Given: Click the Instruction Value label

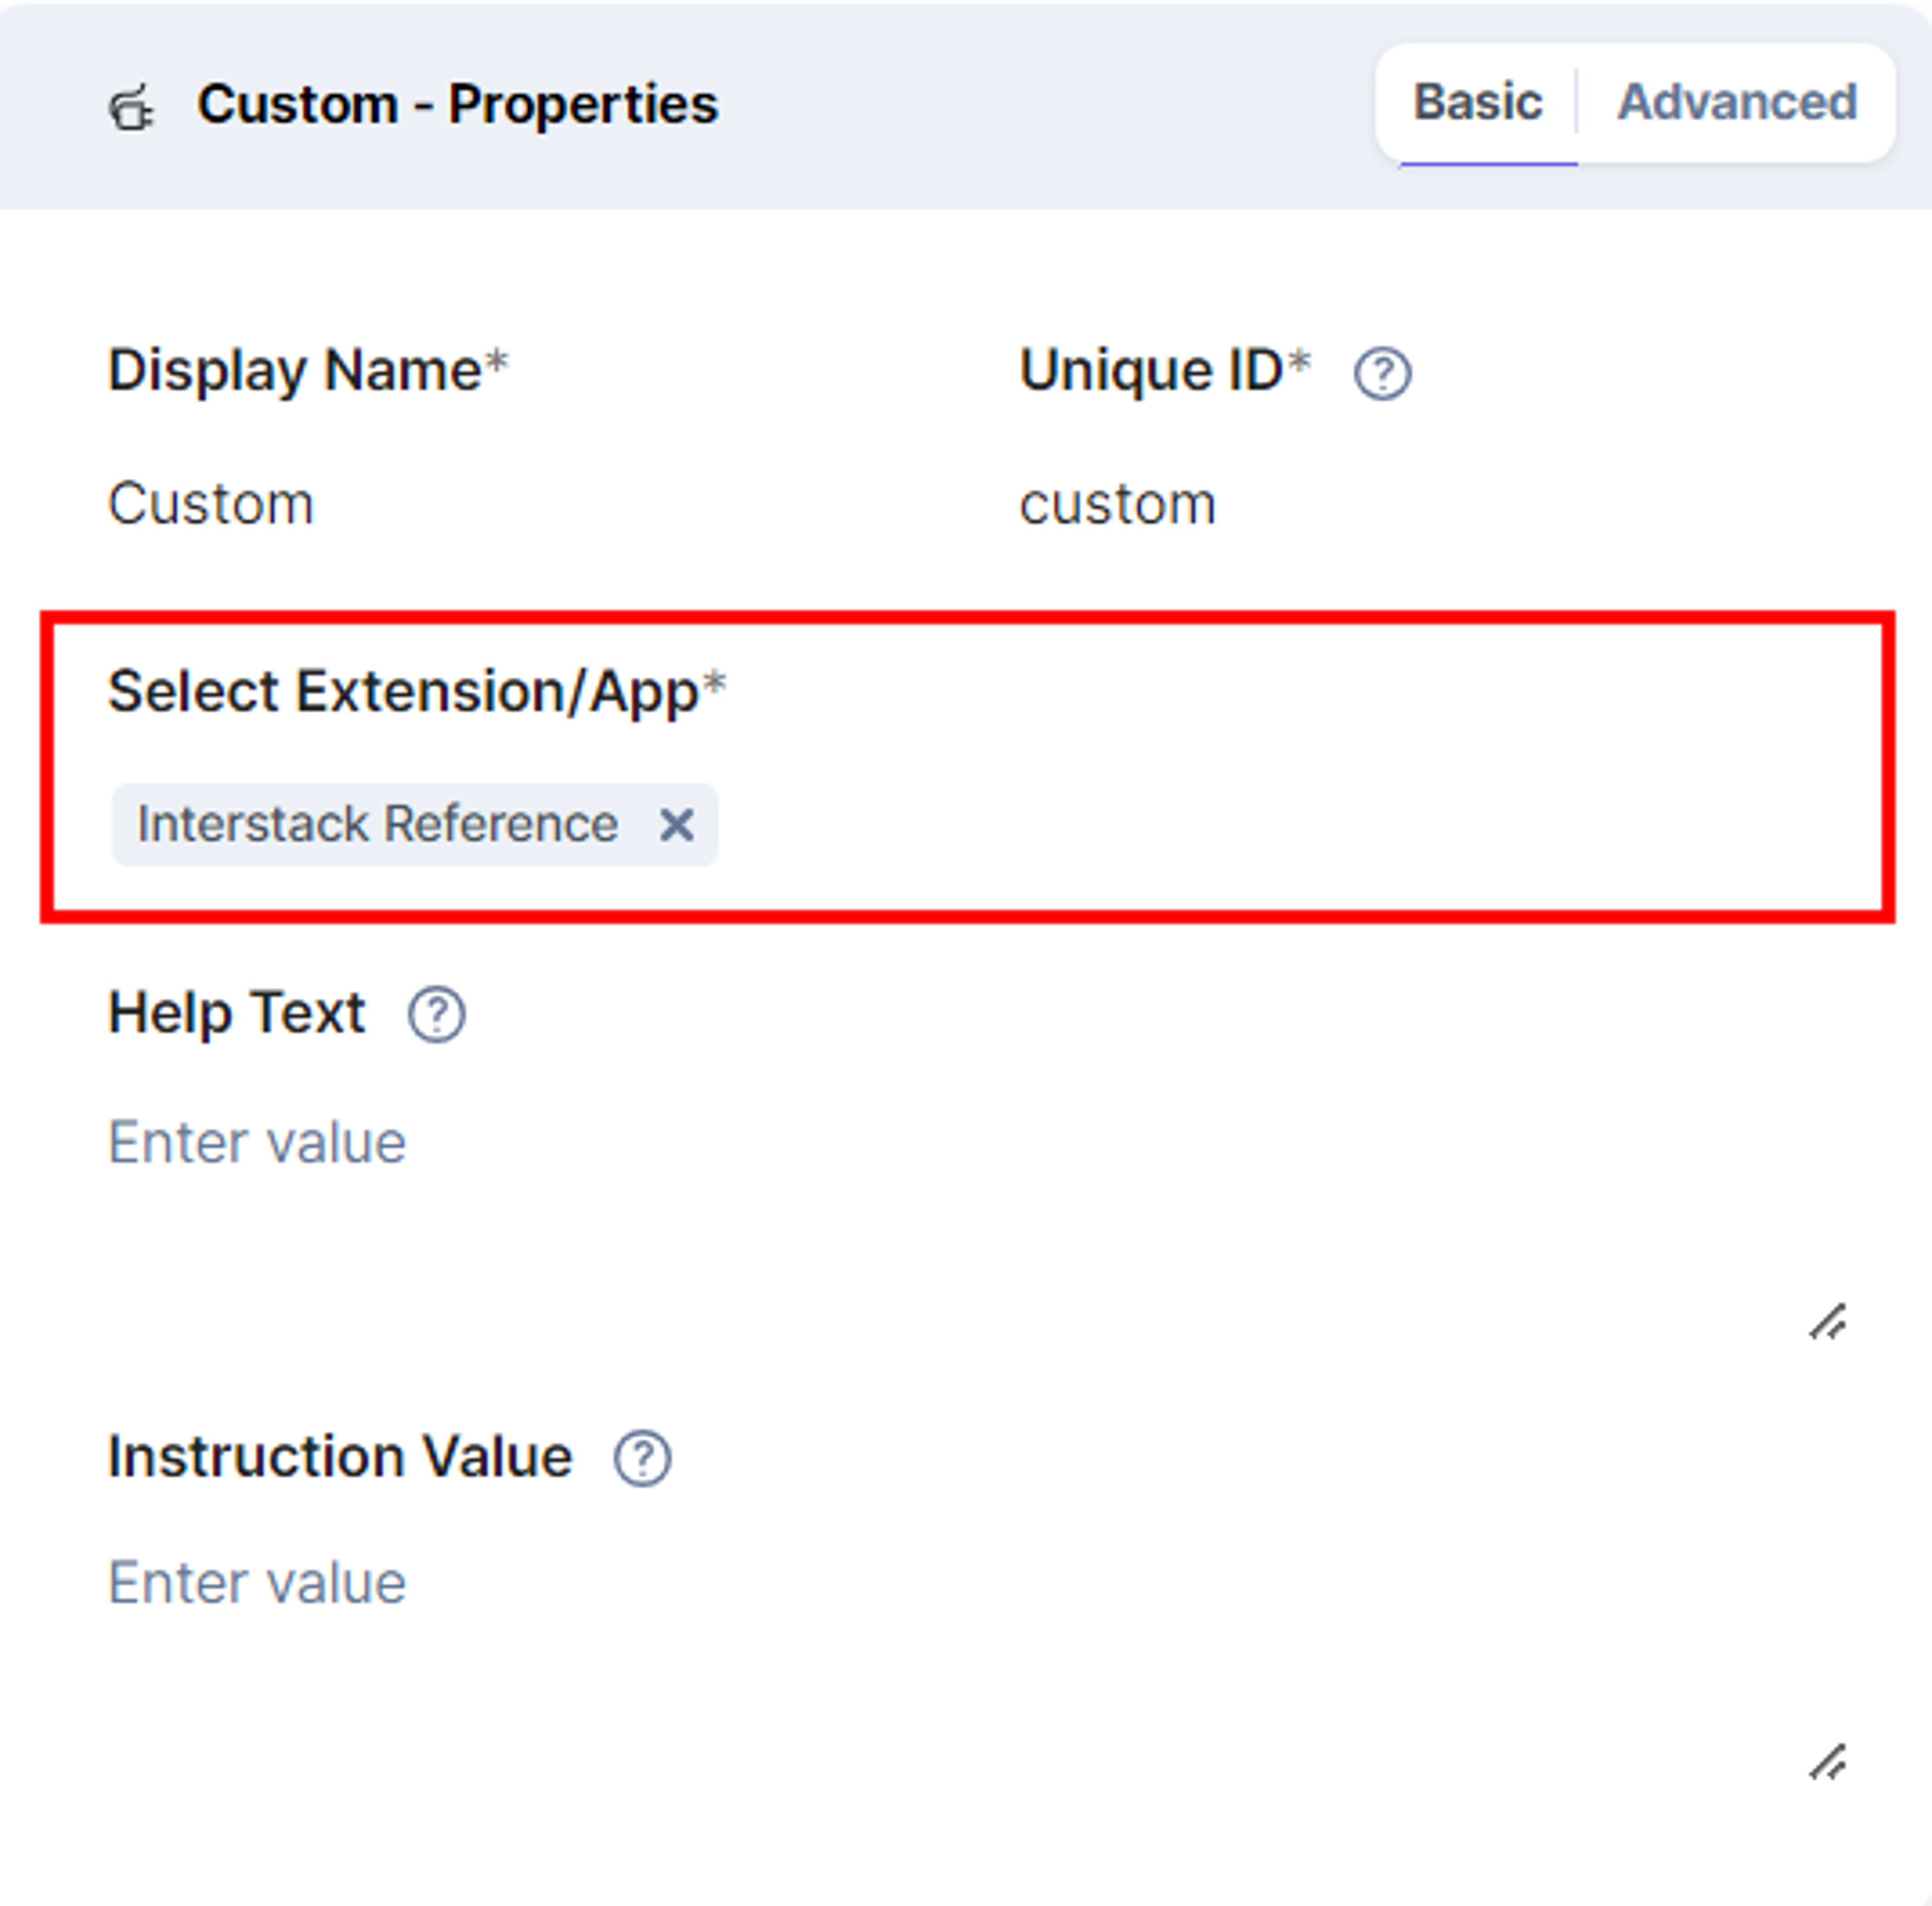Looking at the screenshot, I should (340, 1457).
